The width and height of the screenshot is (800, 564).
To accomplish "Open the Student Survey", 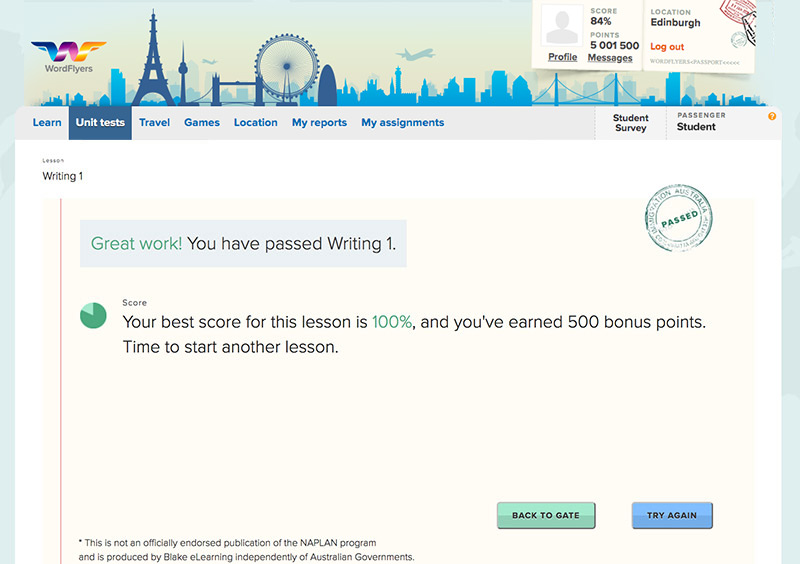I will (x=630, y=122).
